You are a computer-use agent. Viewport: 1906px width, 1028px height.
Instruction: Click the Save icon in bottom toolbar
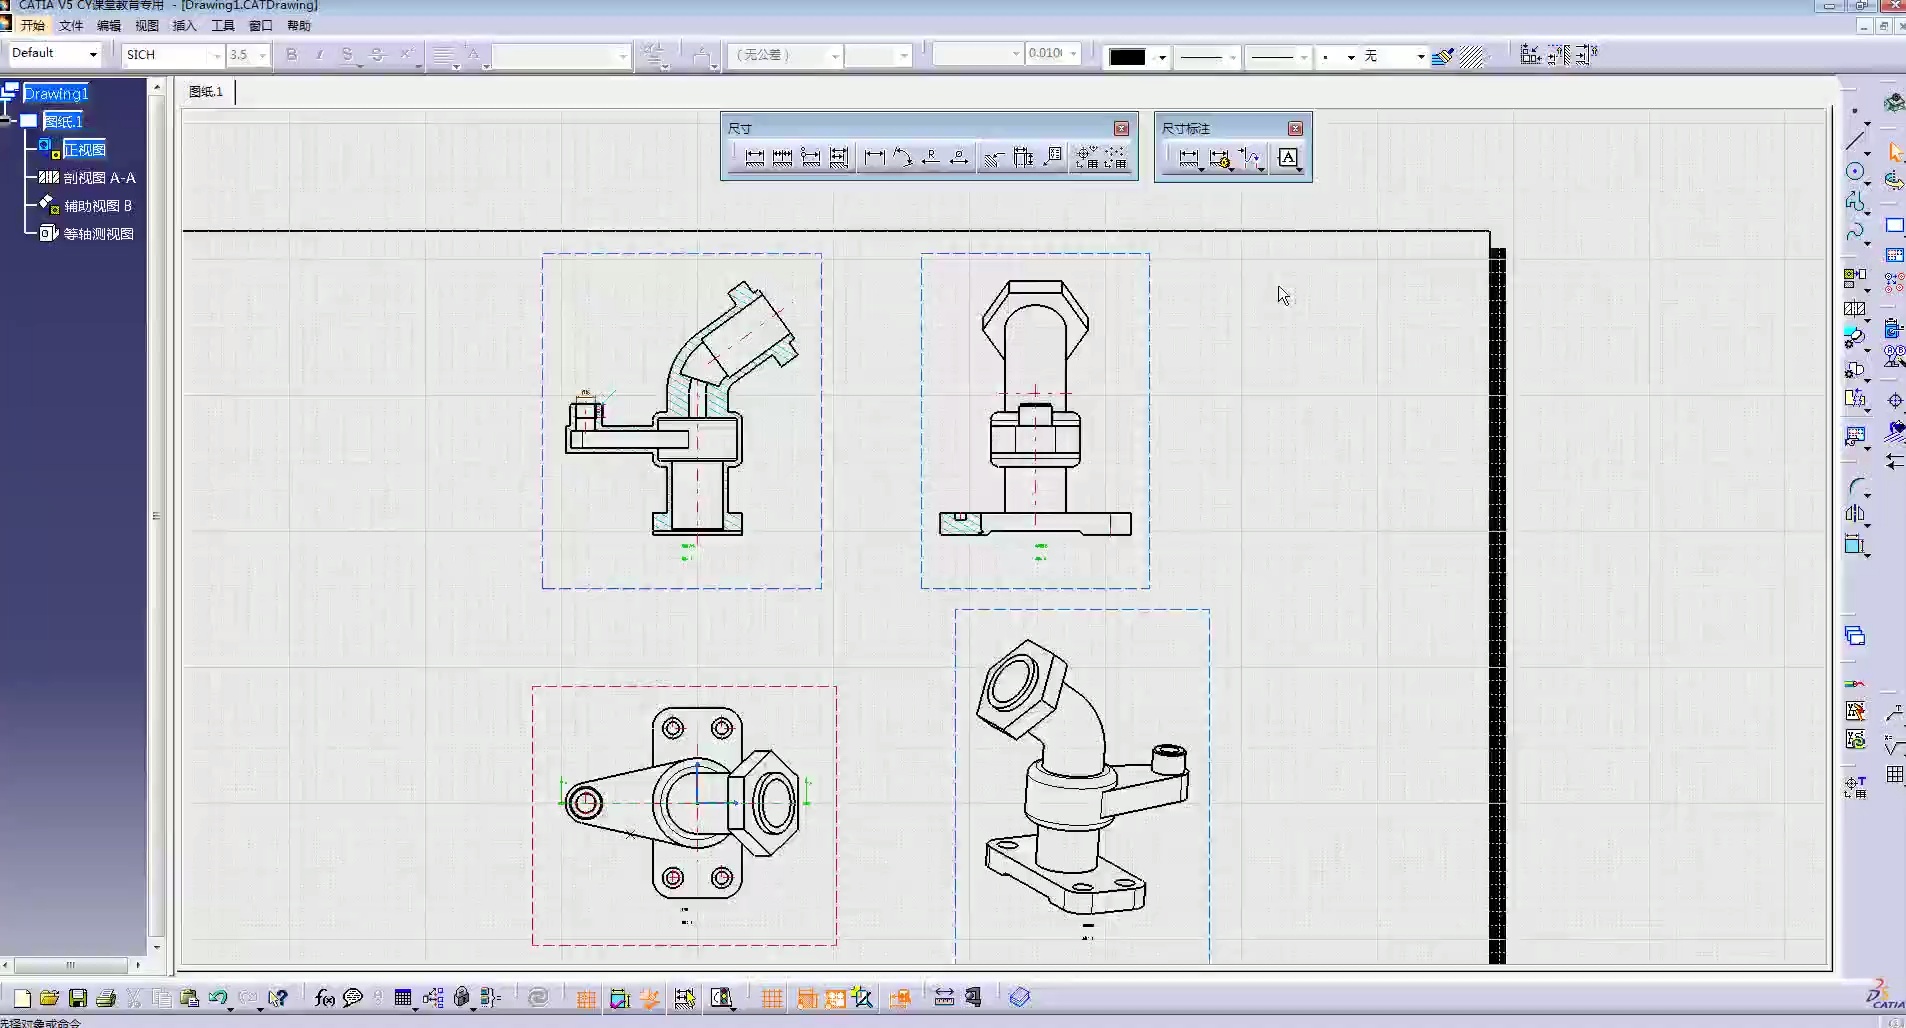[x=77, y=998]
